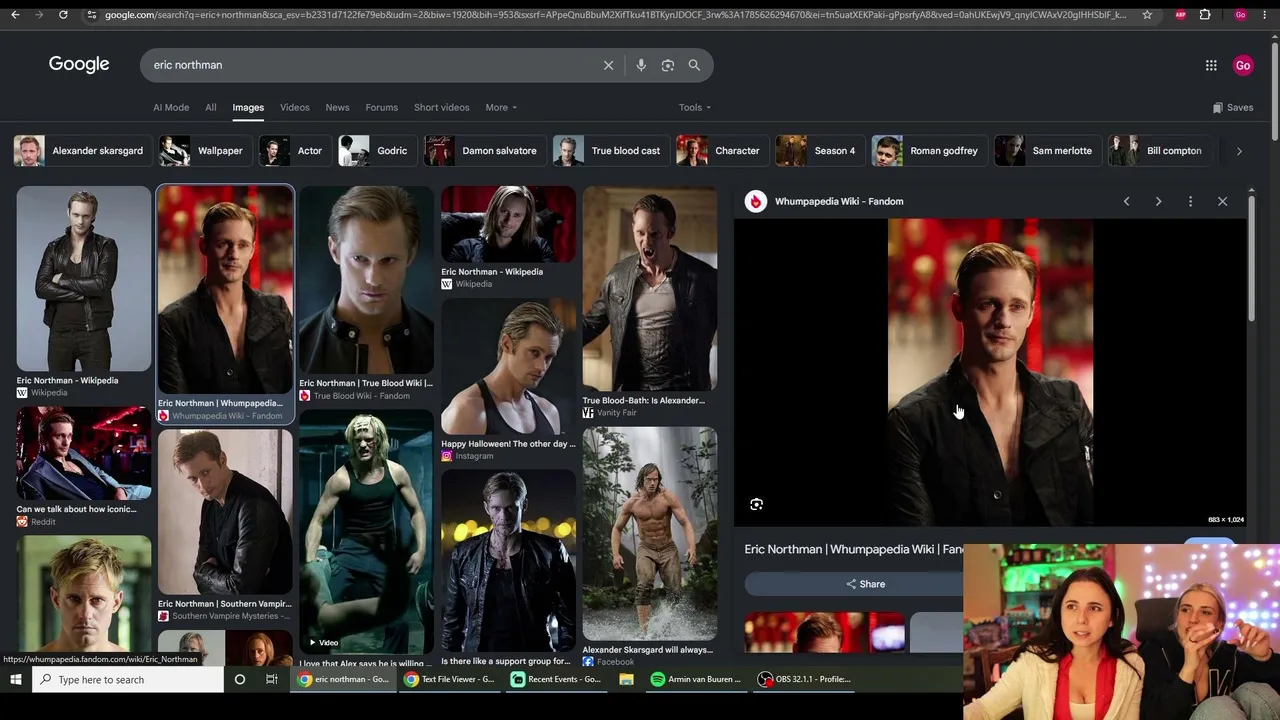Viewport: 1280px width, 720px height.
Task: Switch to the News tab
Action: 337,107
